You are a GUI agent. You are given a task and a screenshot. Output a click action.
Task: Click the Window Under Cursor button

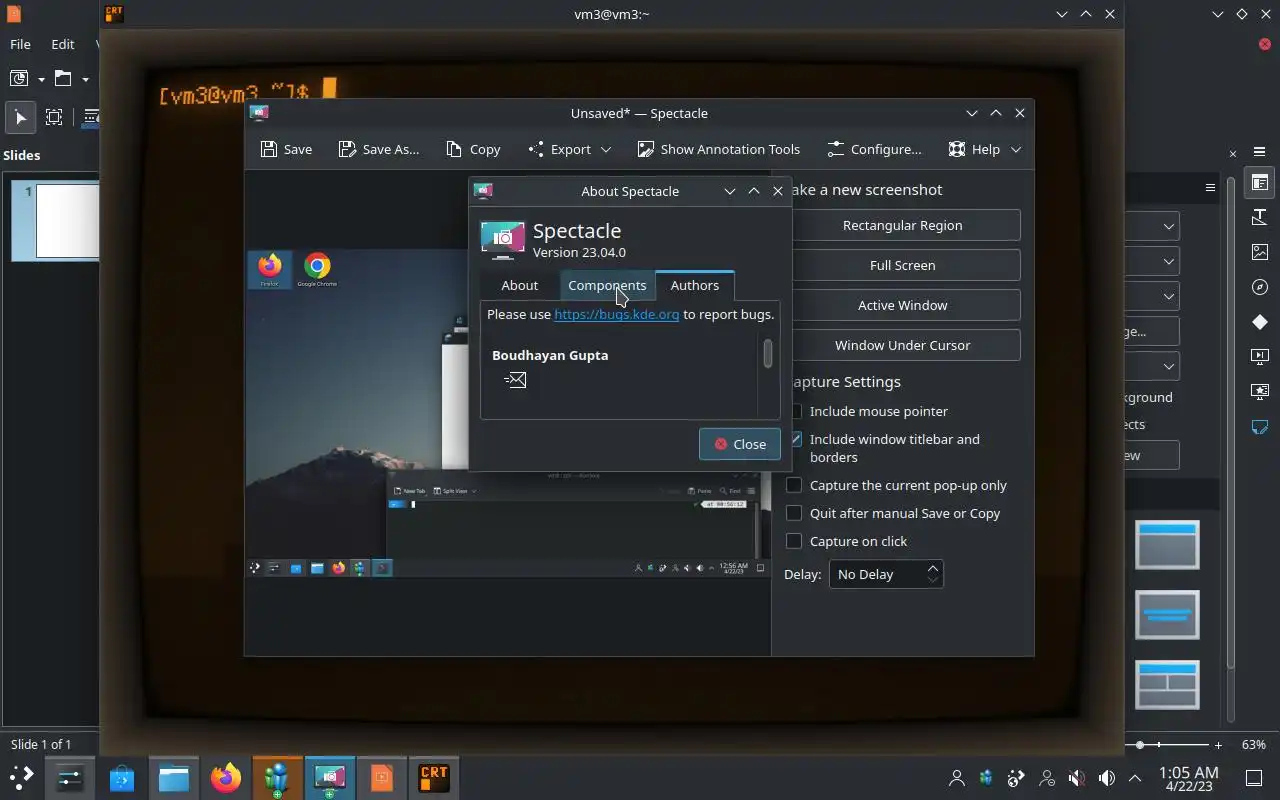point(902,345)
